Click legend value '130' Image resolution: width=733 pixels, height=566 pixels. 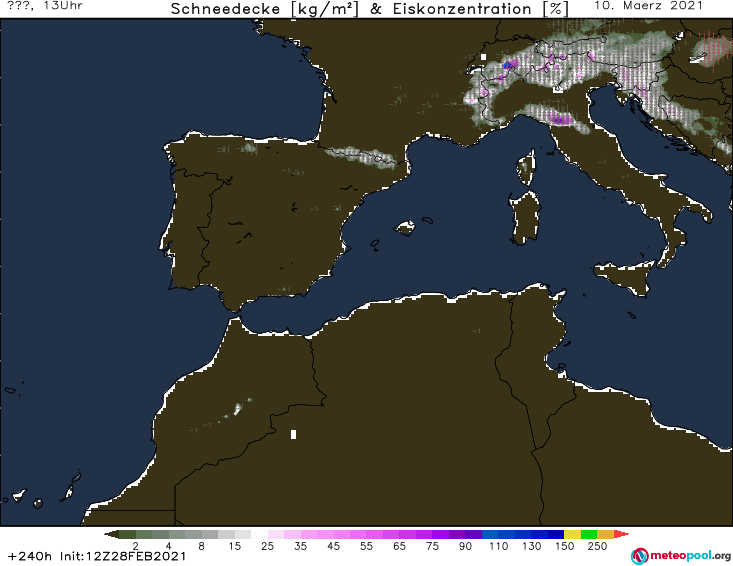point(532,545)
